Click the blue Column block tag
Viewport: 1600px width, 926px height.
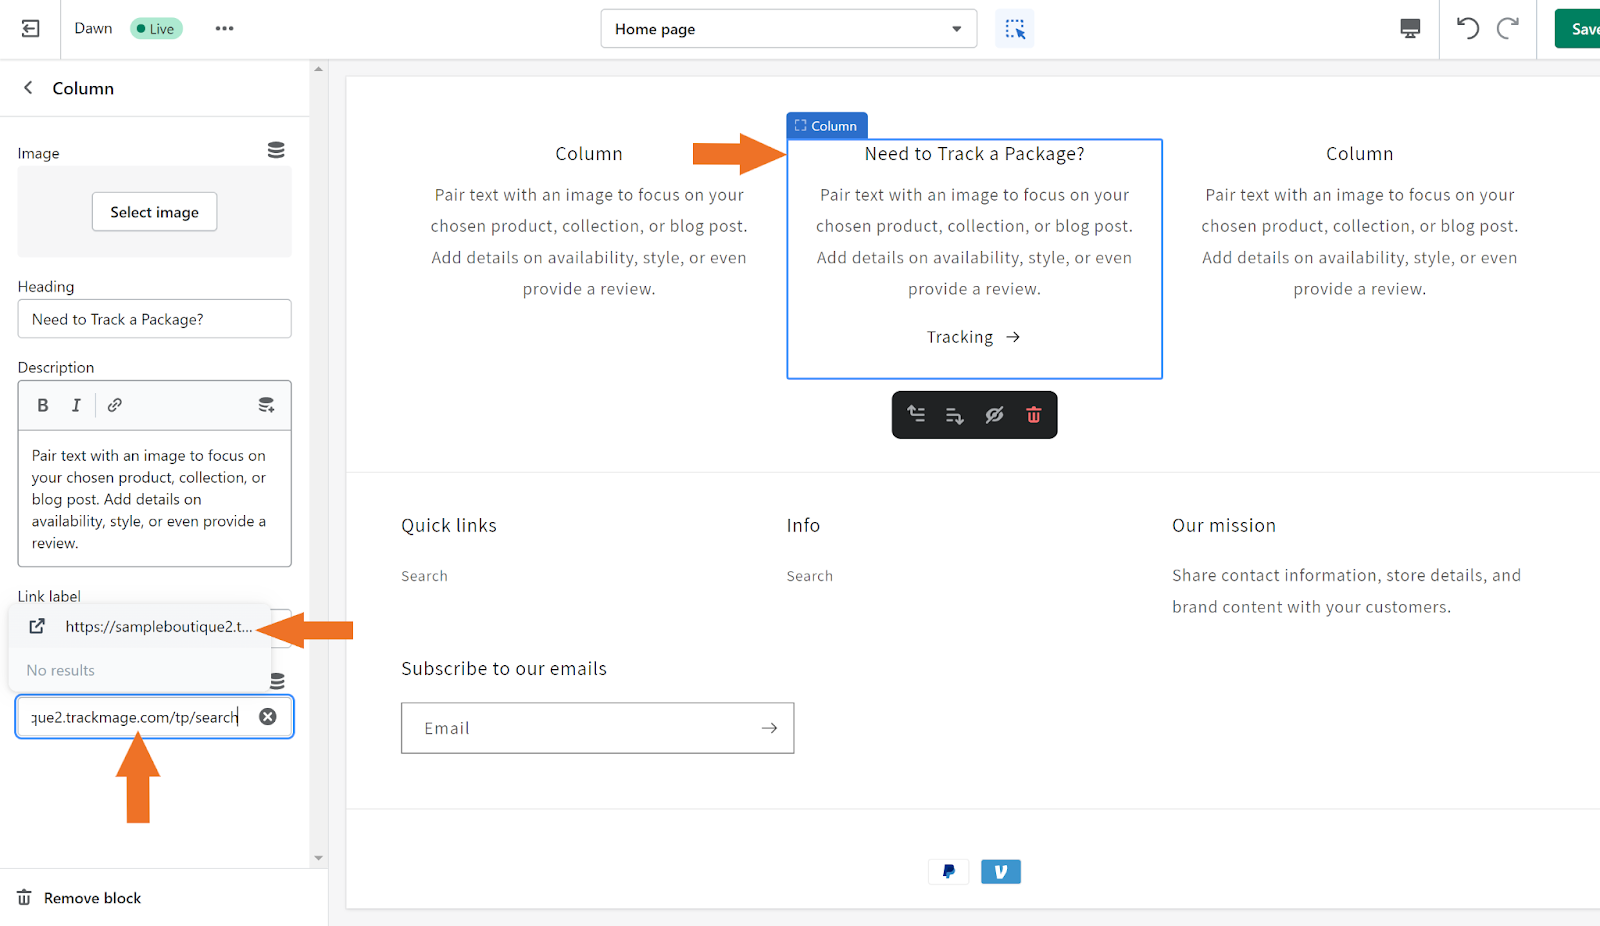point(827,126)
